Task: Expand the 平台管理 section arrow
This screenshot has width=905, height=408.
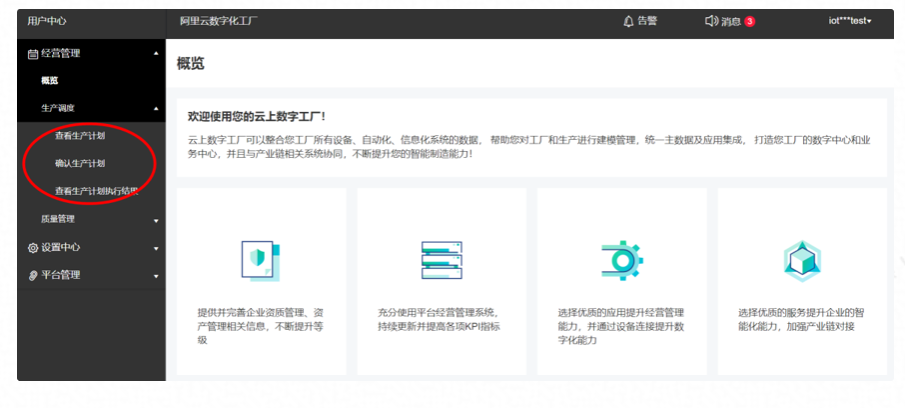Action: point(156,276)
